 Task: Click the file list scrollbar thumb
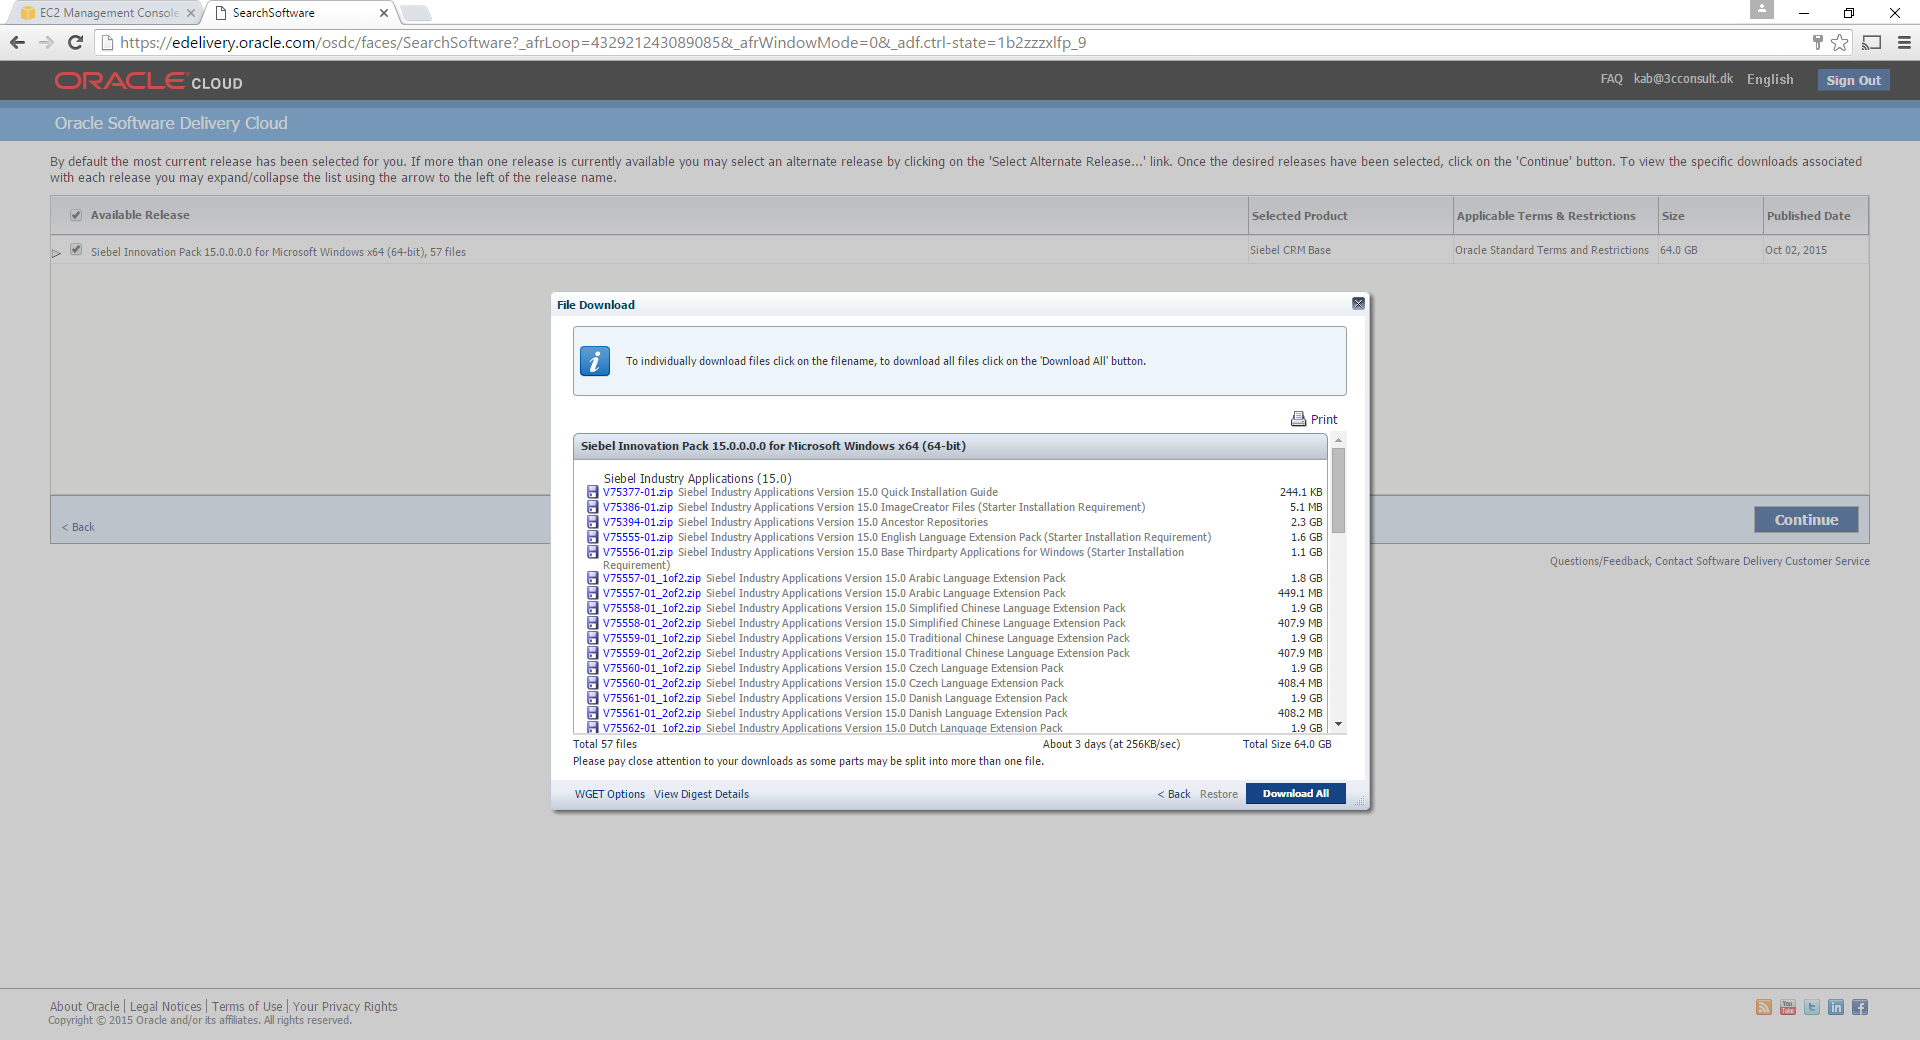(x=1338, y=490)
